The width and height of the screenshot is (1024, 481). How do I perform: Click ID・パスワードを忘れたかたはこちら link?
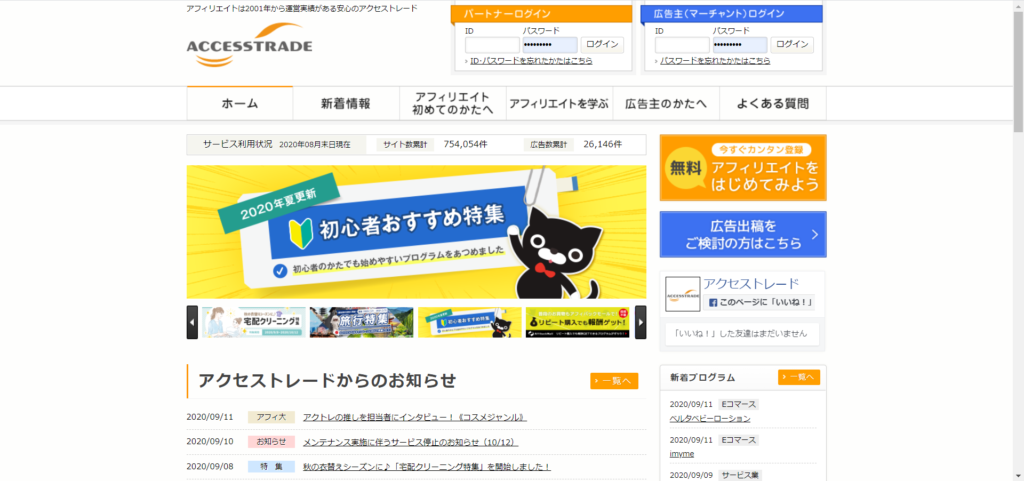(532, 61)
